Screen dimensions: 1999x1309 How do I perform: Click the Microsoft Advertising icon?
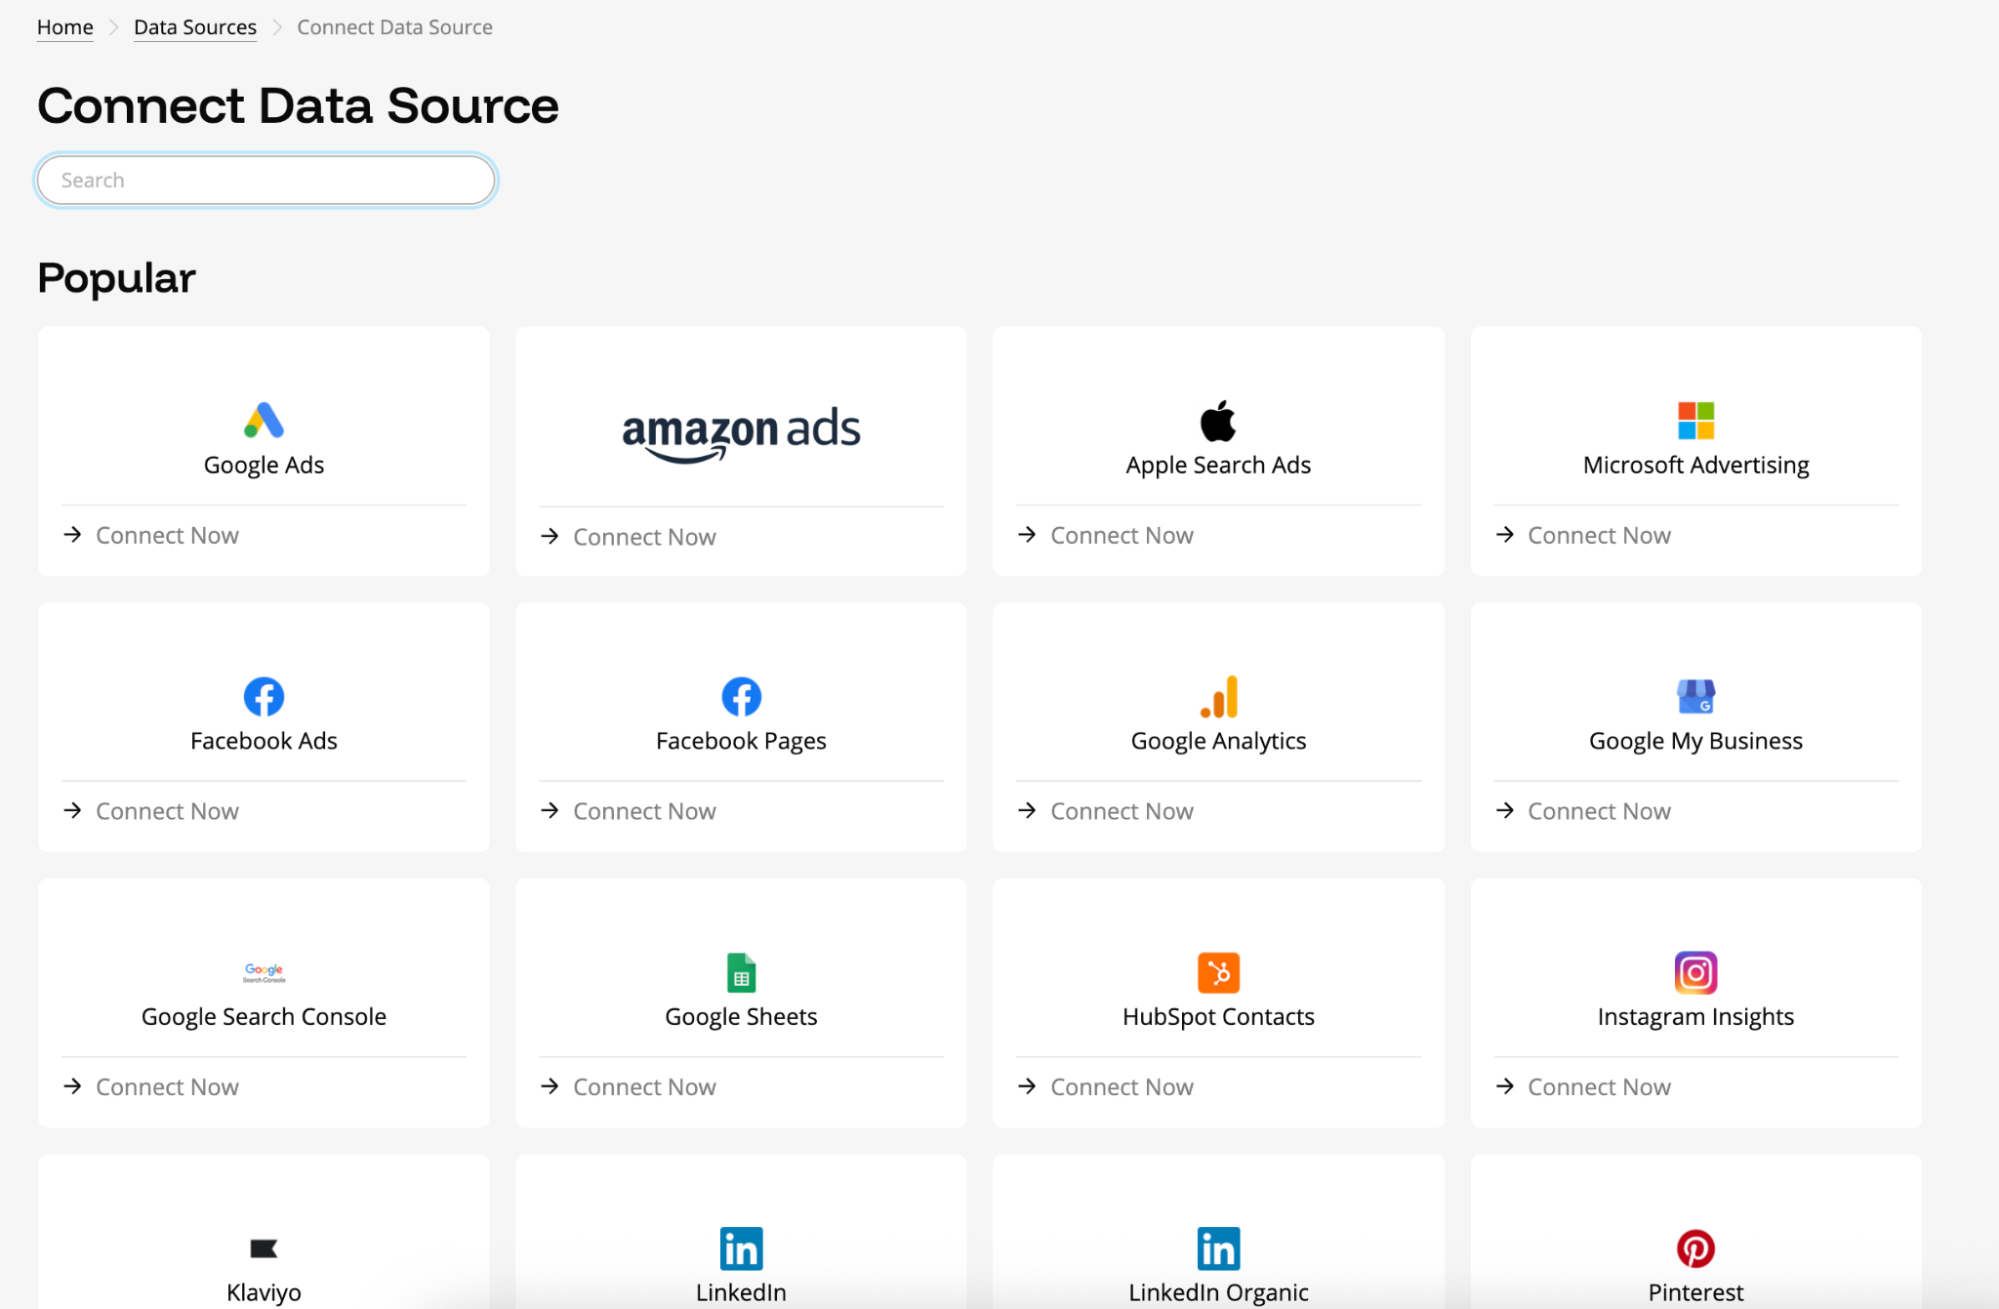pyautogui.click(x=1694, y=420)
